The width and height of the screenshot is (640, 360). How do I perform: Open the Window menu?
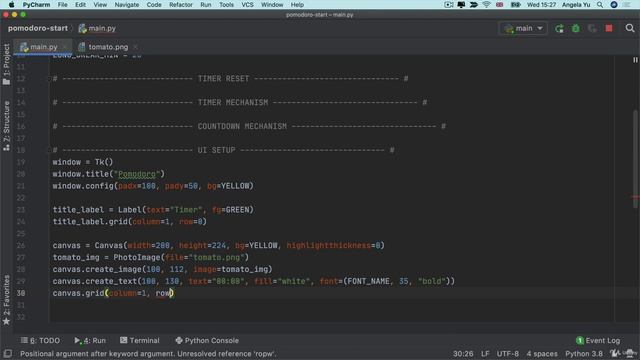pos(272,5)
